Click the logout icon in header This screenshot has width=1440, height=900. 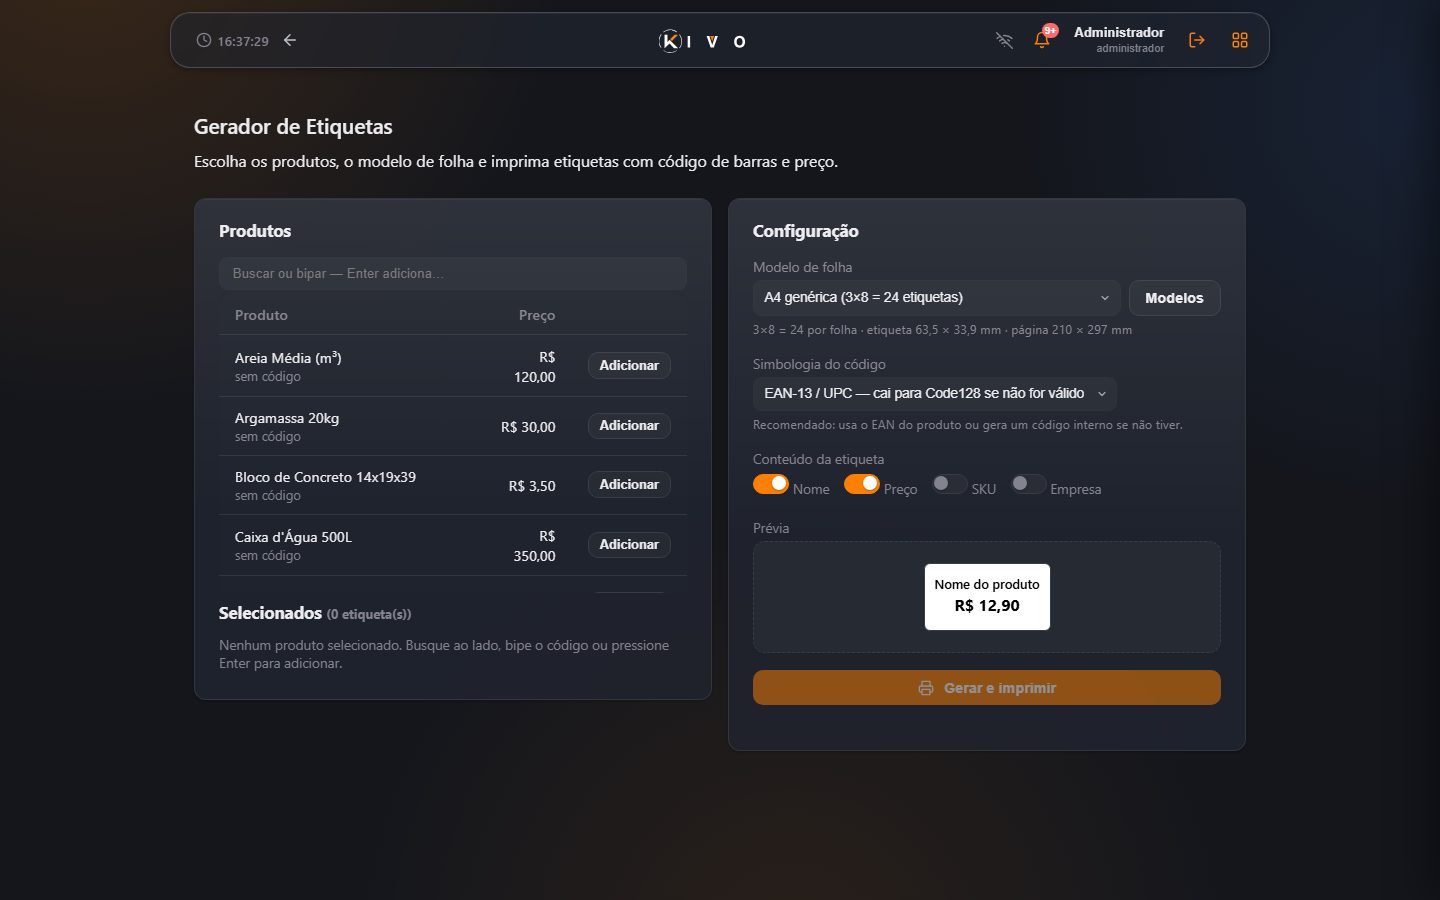[1196, 40]
